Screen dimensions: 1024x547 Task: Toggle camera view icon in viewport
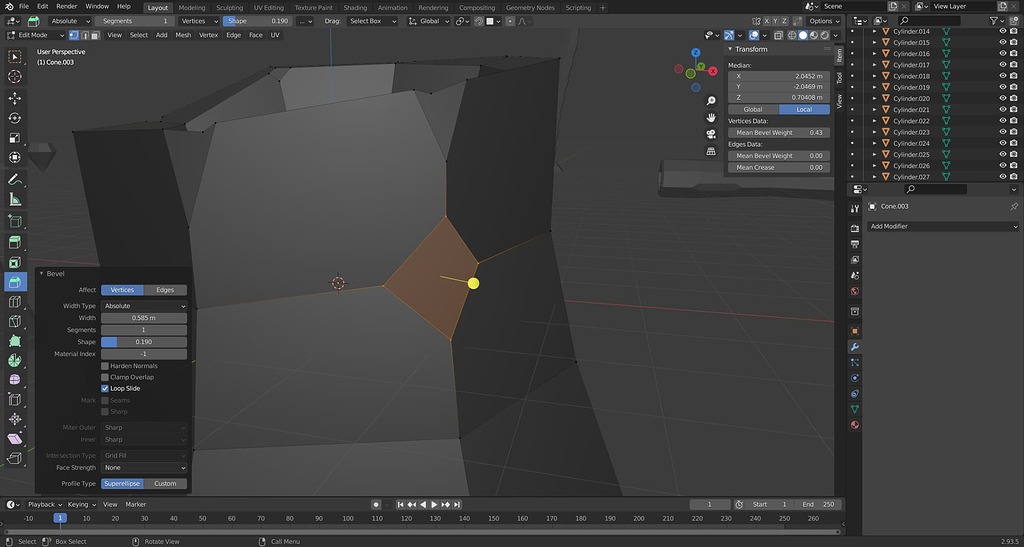[711, 134]
